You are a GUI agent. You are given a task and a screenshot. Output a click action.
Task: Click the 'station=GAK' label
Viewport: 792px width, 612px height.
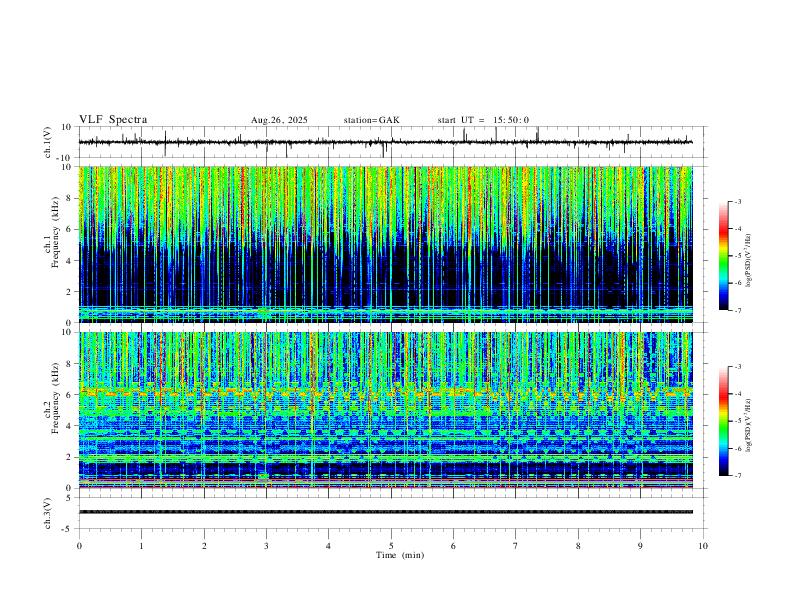coord(371,120)
